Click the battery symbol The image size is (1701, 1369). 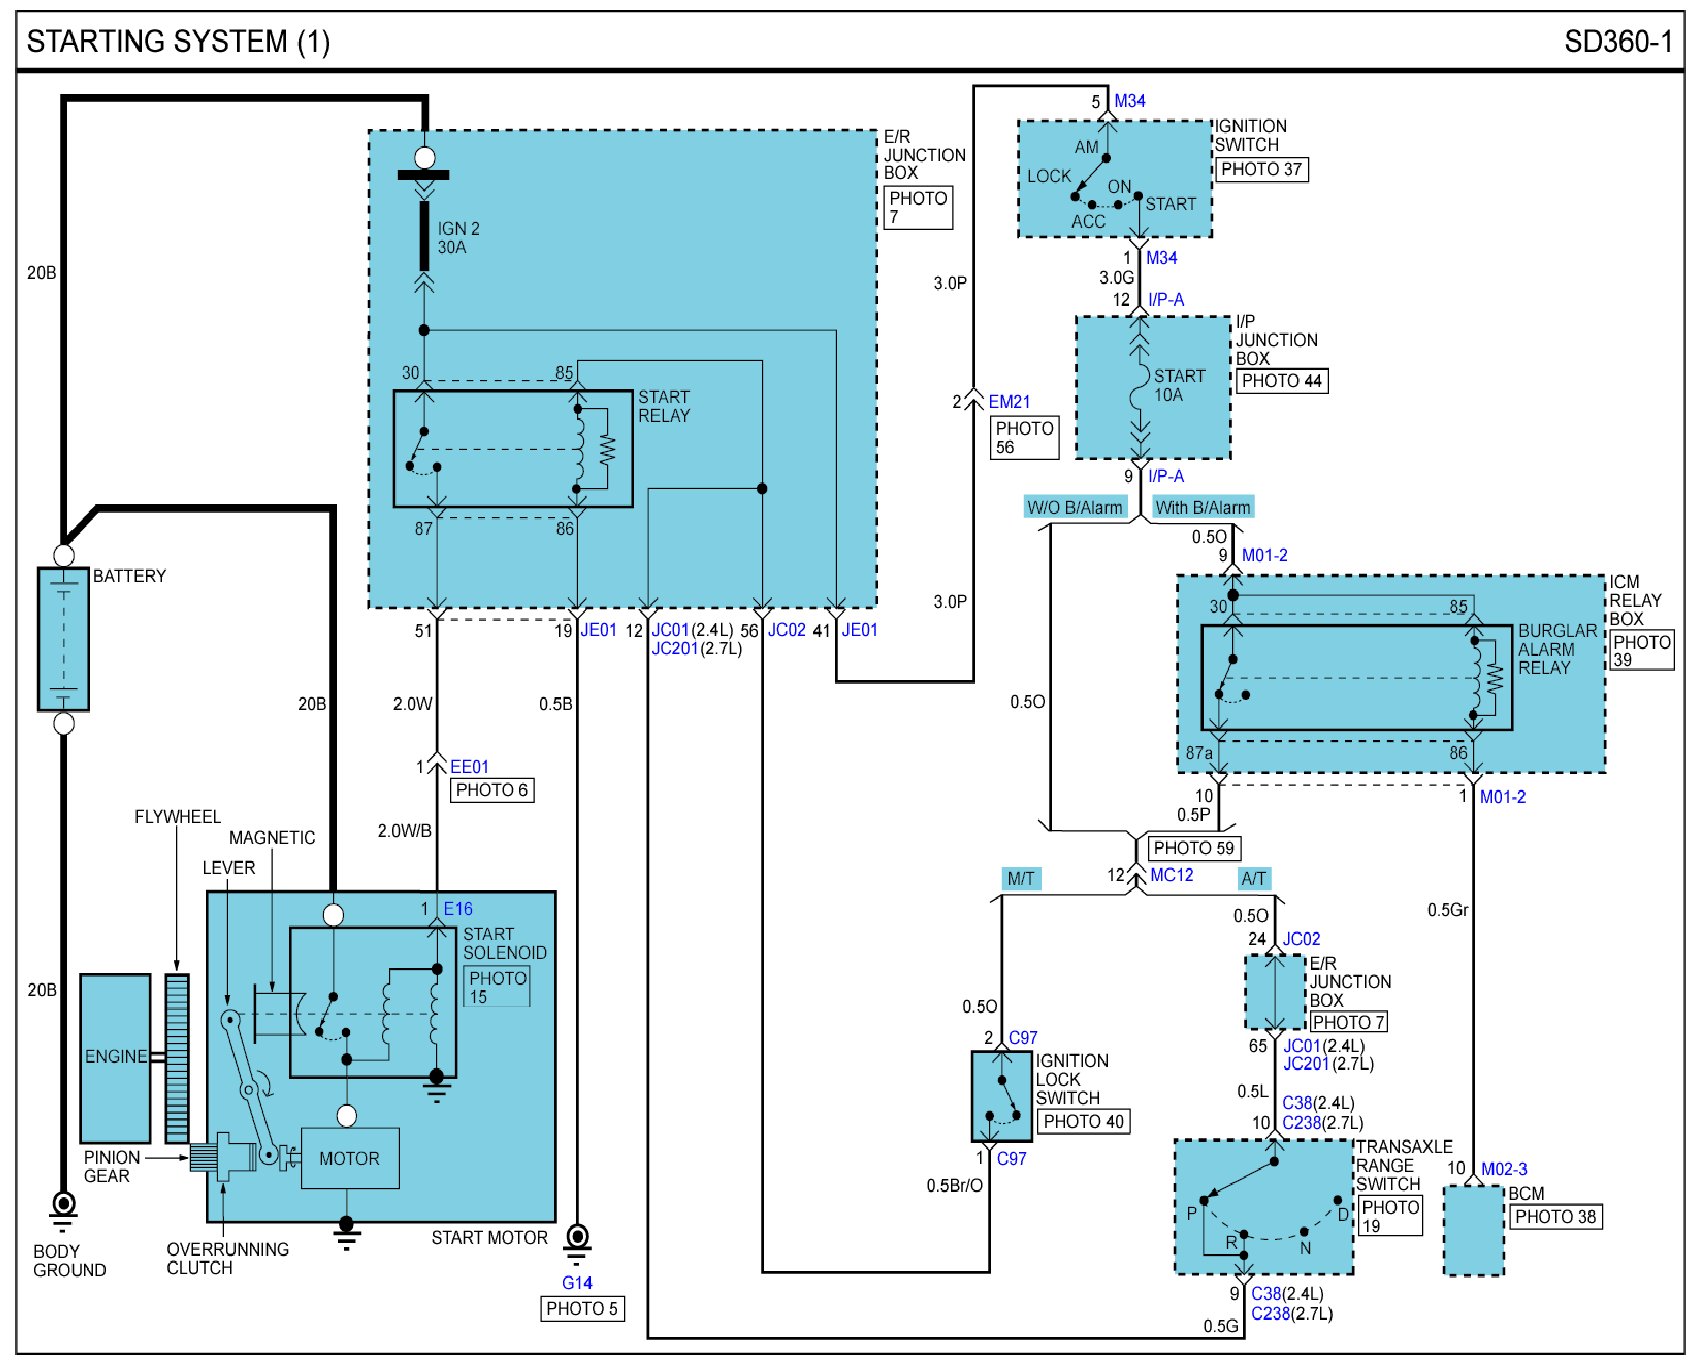(x=63, y=639)
